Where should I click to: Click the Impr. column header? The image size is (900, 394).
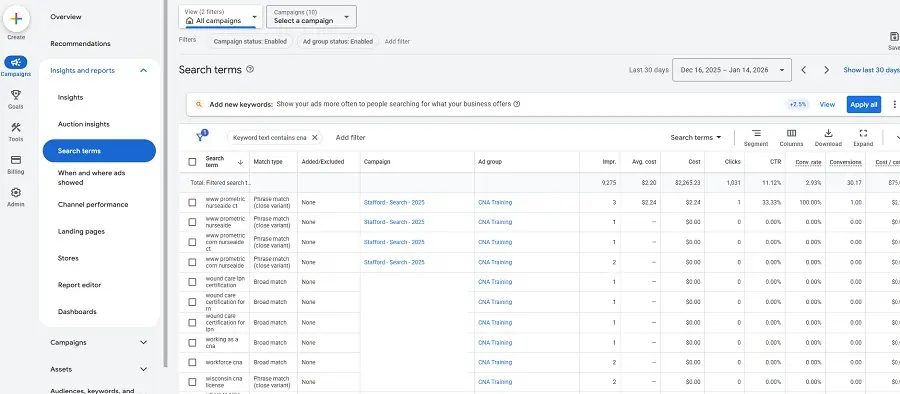pos(609,162)
